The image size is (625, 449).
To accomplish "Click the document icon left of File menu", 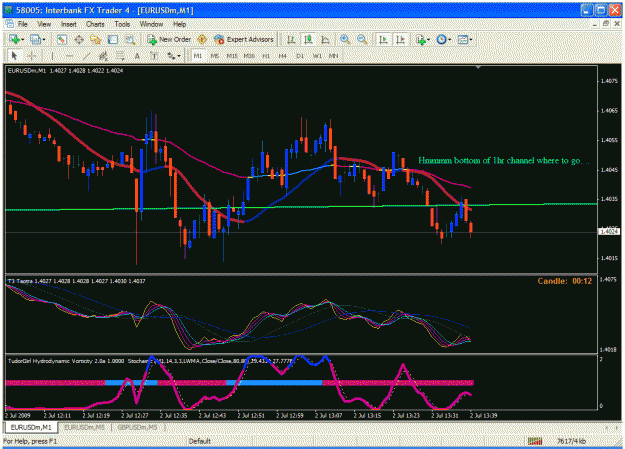I will 9,24.
